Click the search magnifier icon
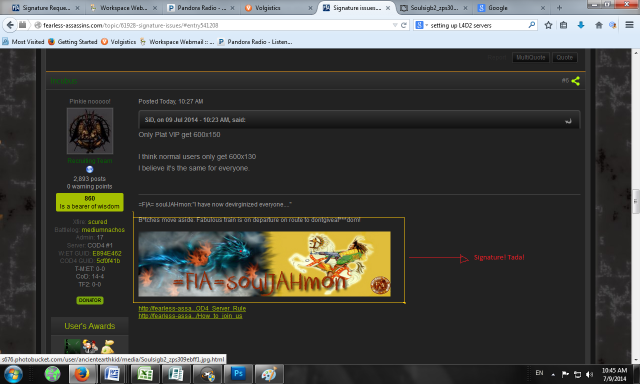 (x=531, y=25)
